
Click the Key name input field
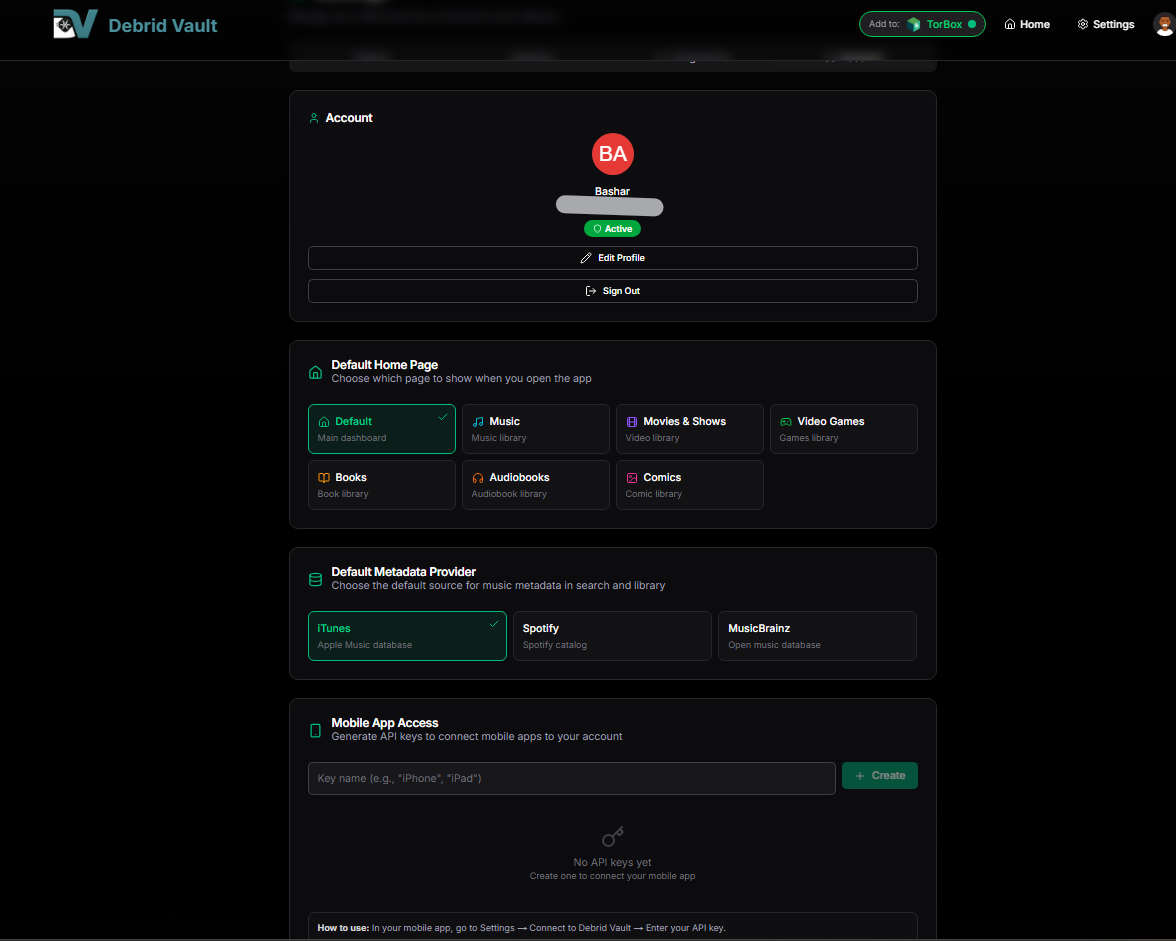[x=571, y=778]
